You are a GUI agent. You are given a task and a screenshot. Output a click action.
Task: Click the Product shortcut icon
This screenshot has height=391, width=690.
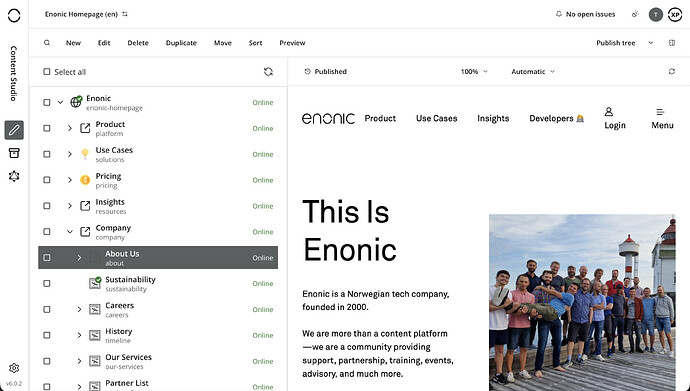(x=85, y=128)
